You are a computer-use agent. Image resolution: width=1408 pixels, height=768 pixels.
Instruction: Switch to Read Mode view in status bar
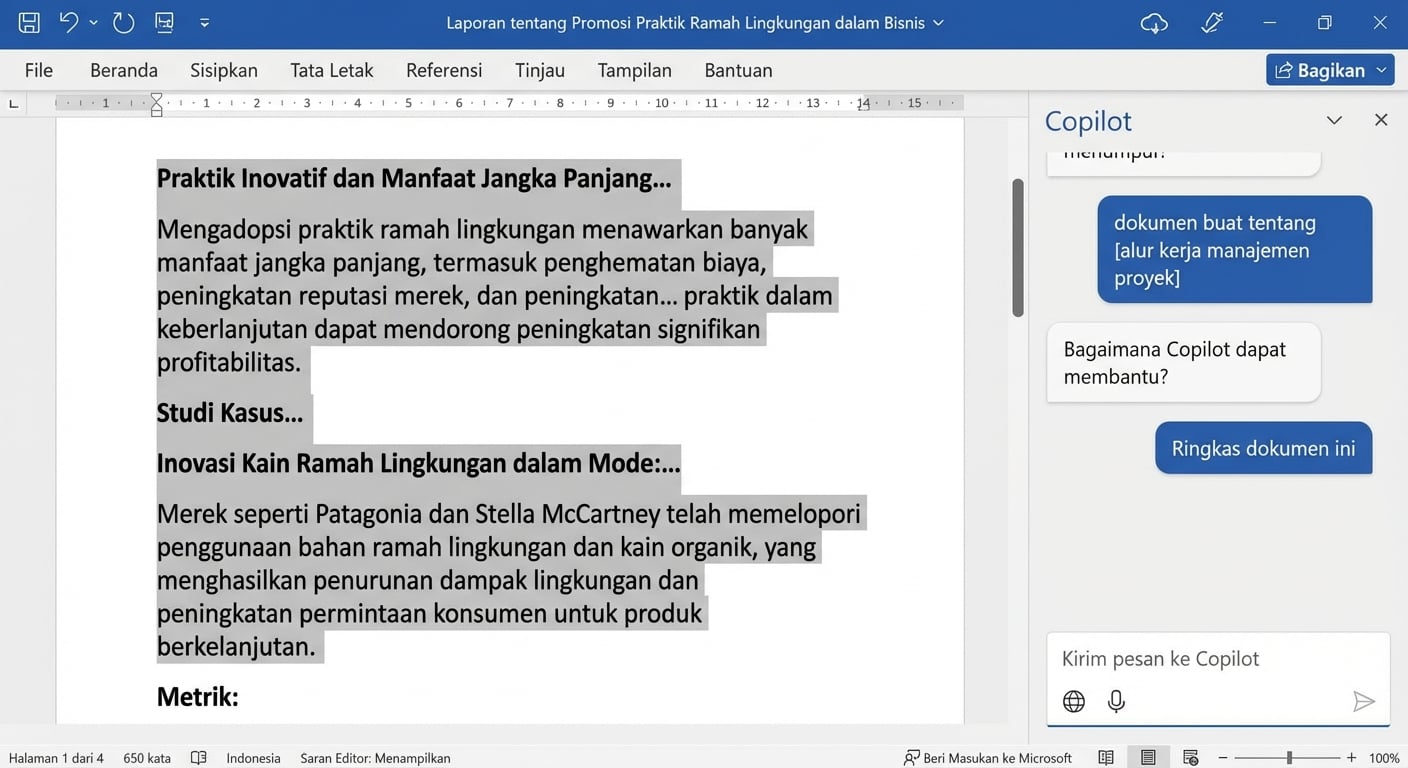point(1106,757)
